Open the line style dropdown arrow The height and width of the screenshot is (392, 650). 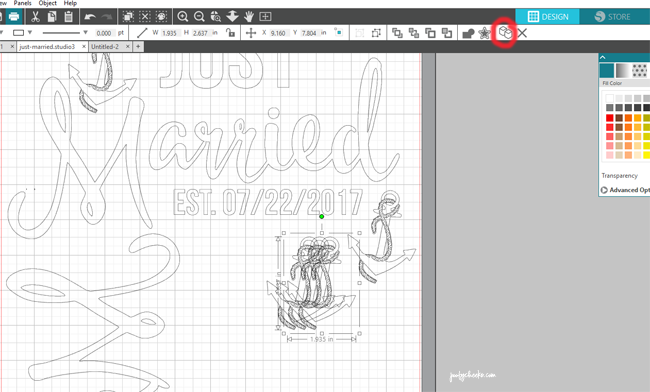pyautogui.click(x=85, y=32)
